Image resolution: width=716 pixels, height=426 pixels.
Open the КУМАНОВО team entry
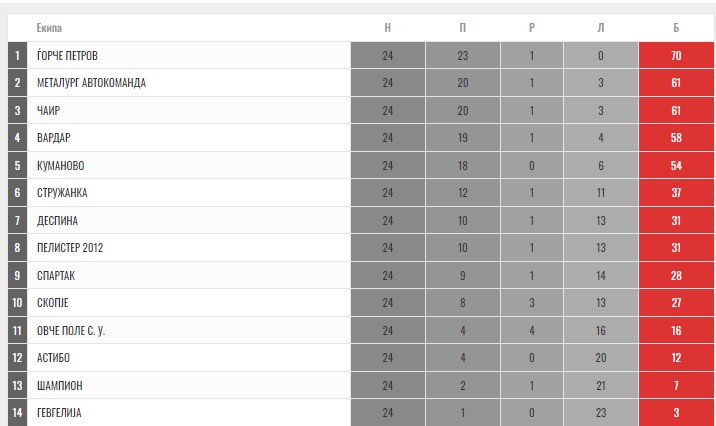pyautogui.click(x=61, y=165)
